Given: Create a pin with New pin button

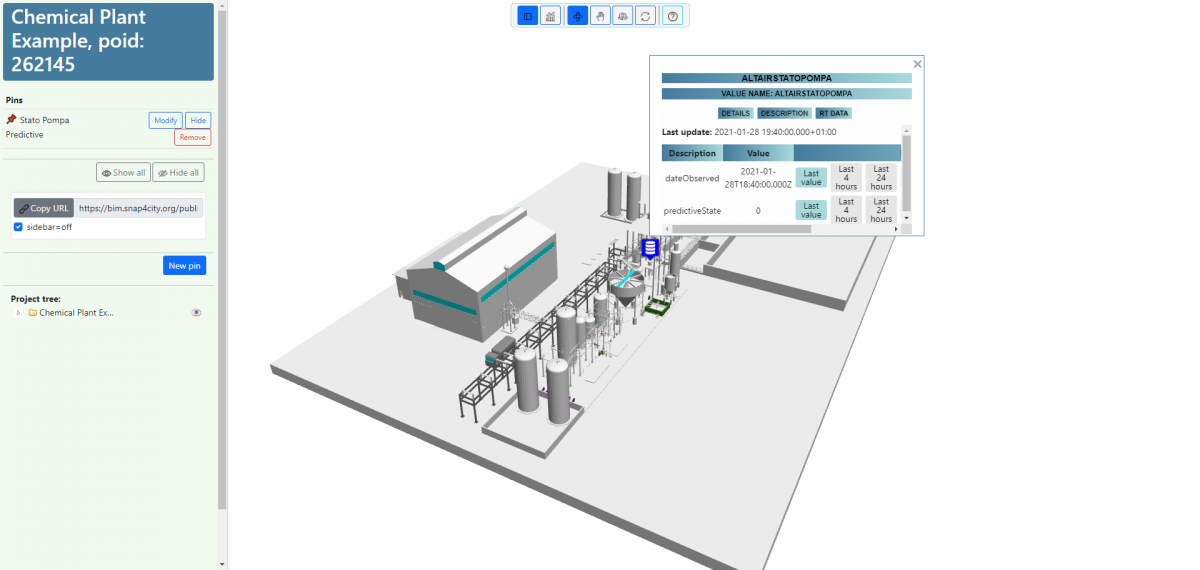Looking at the screenshot, I should [x=184, y=266].
